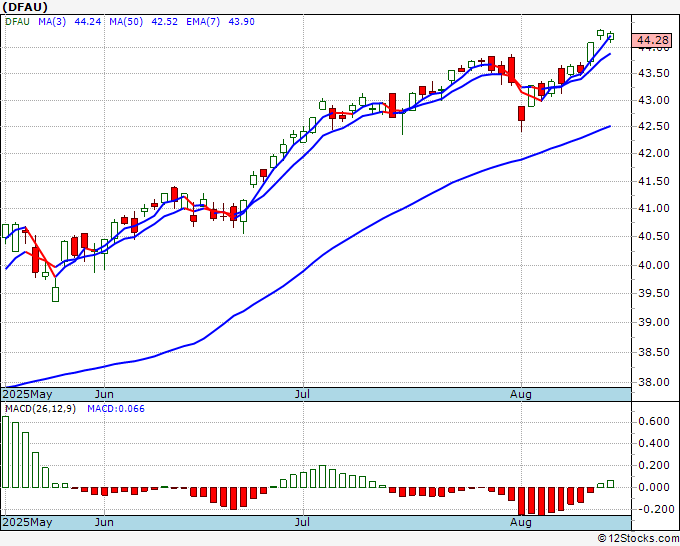680x546 pixels.
Task: Click 2025May on the price chart axis
Action: (27, 394)
